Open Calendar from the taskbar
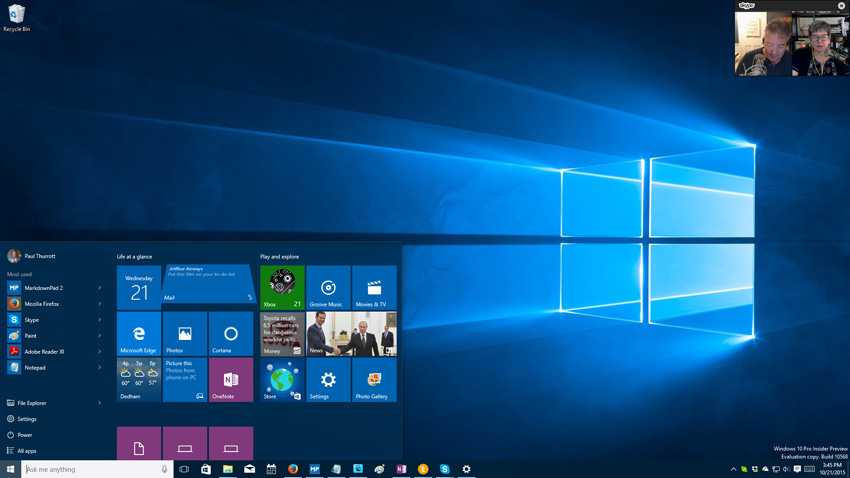 (271, 469)
